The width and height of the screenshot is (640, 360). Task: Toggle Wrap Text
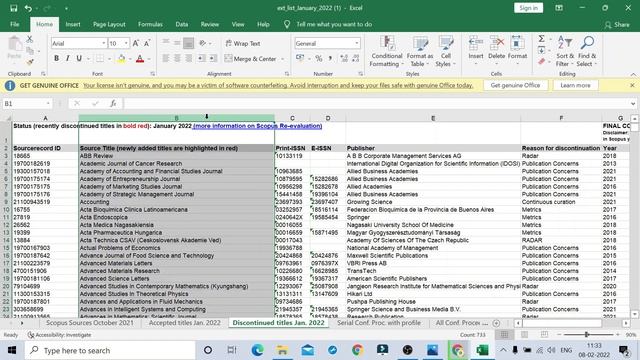click(x=243, y=43)
